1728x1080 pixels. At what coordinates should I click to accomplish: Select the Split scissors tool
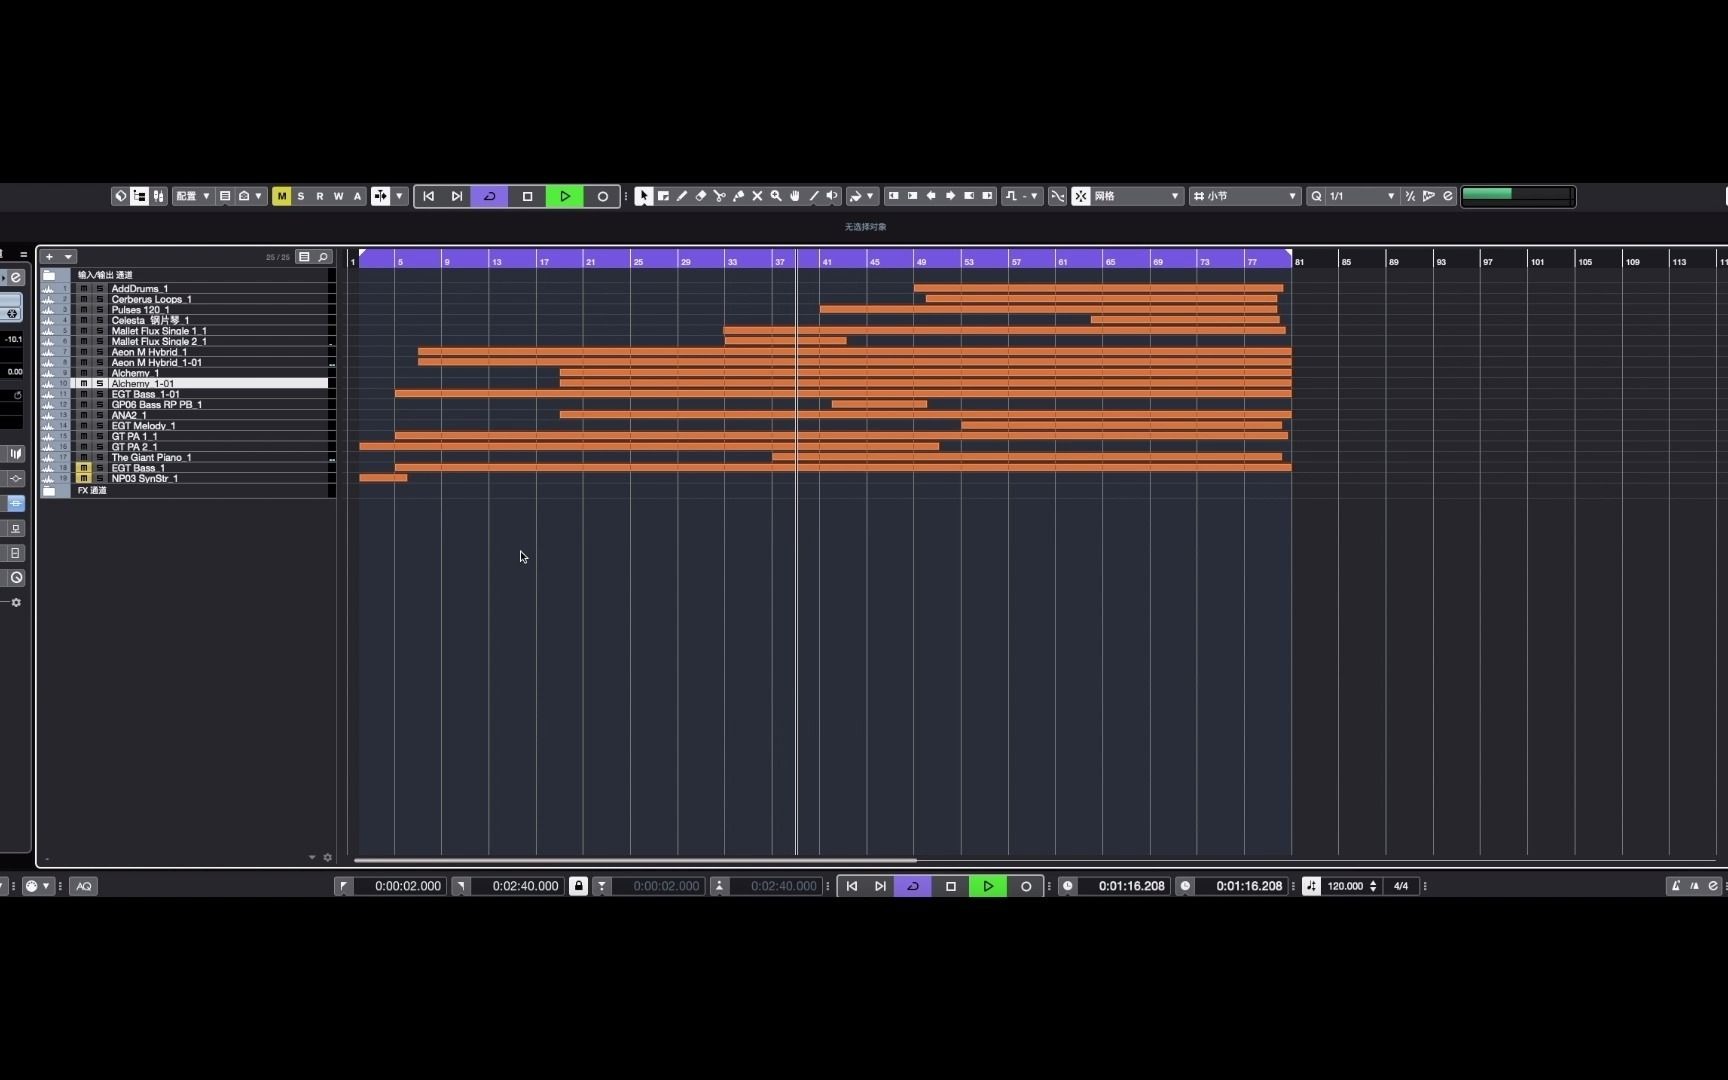720,196
